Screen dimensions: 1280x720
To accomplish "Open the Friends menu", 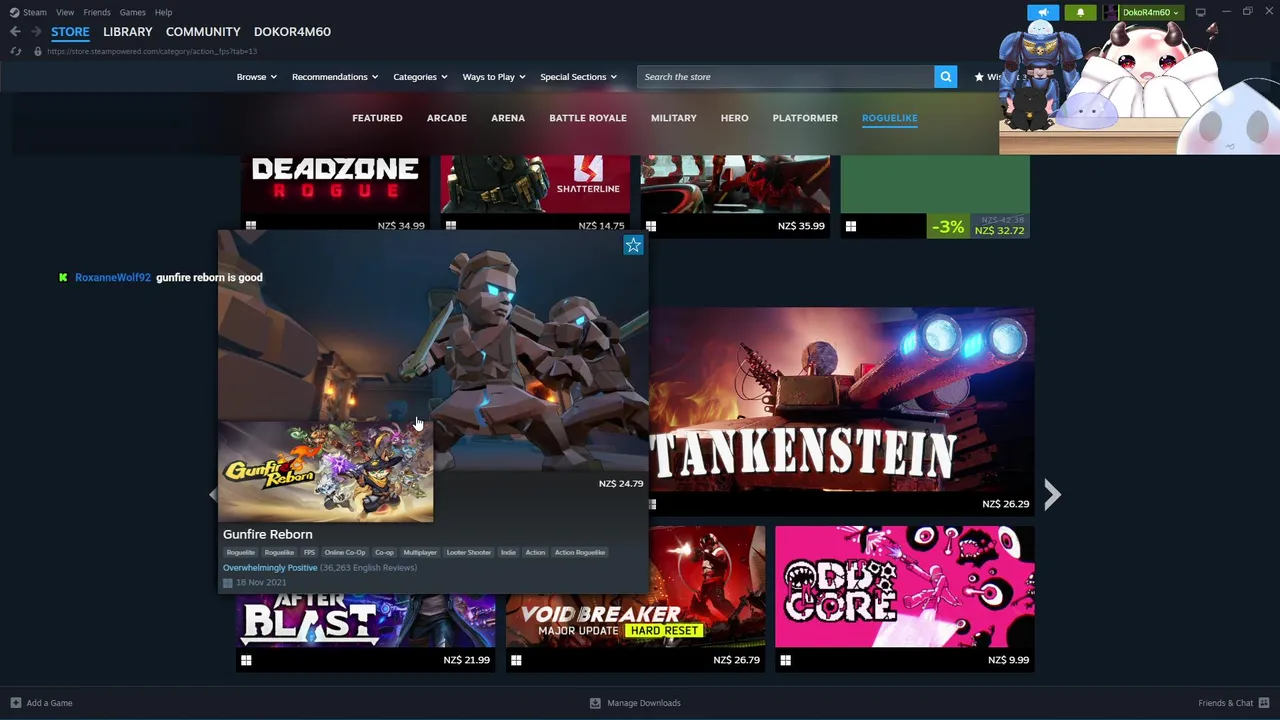I will [97, 12].
